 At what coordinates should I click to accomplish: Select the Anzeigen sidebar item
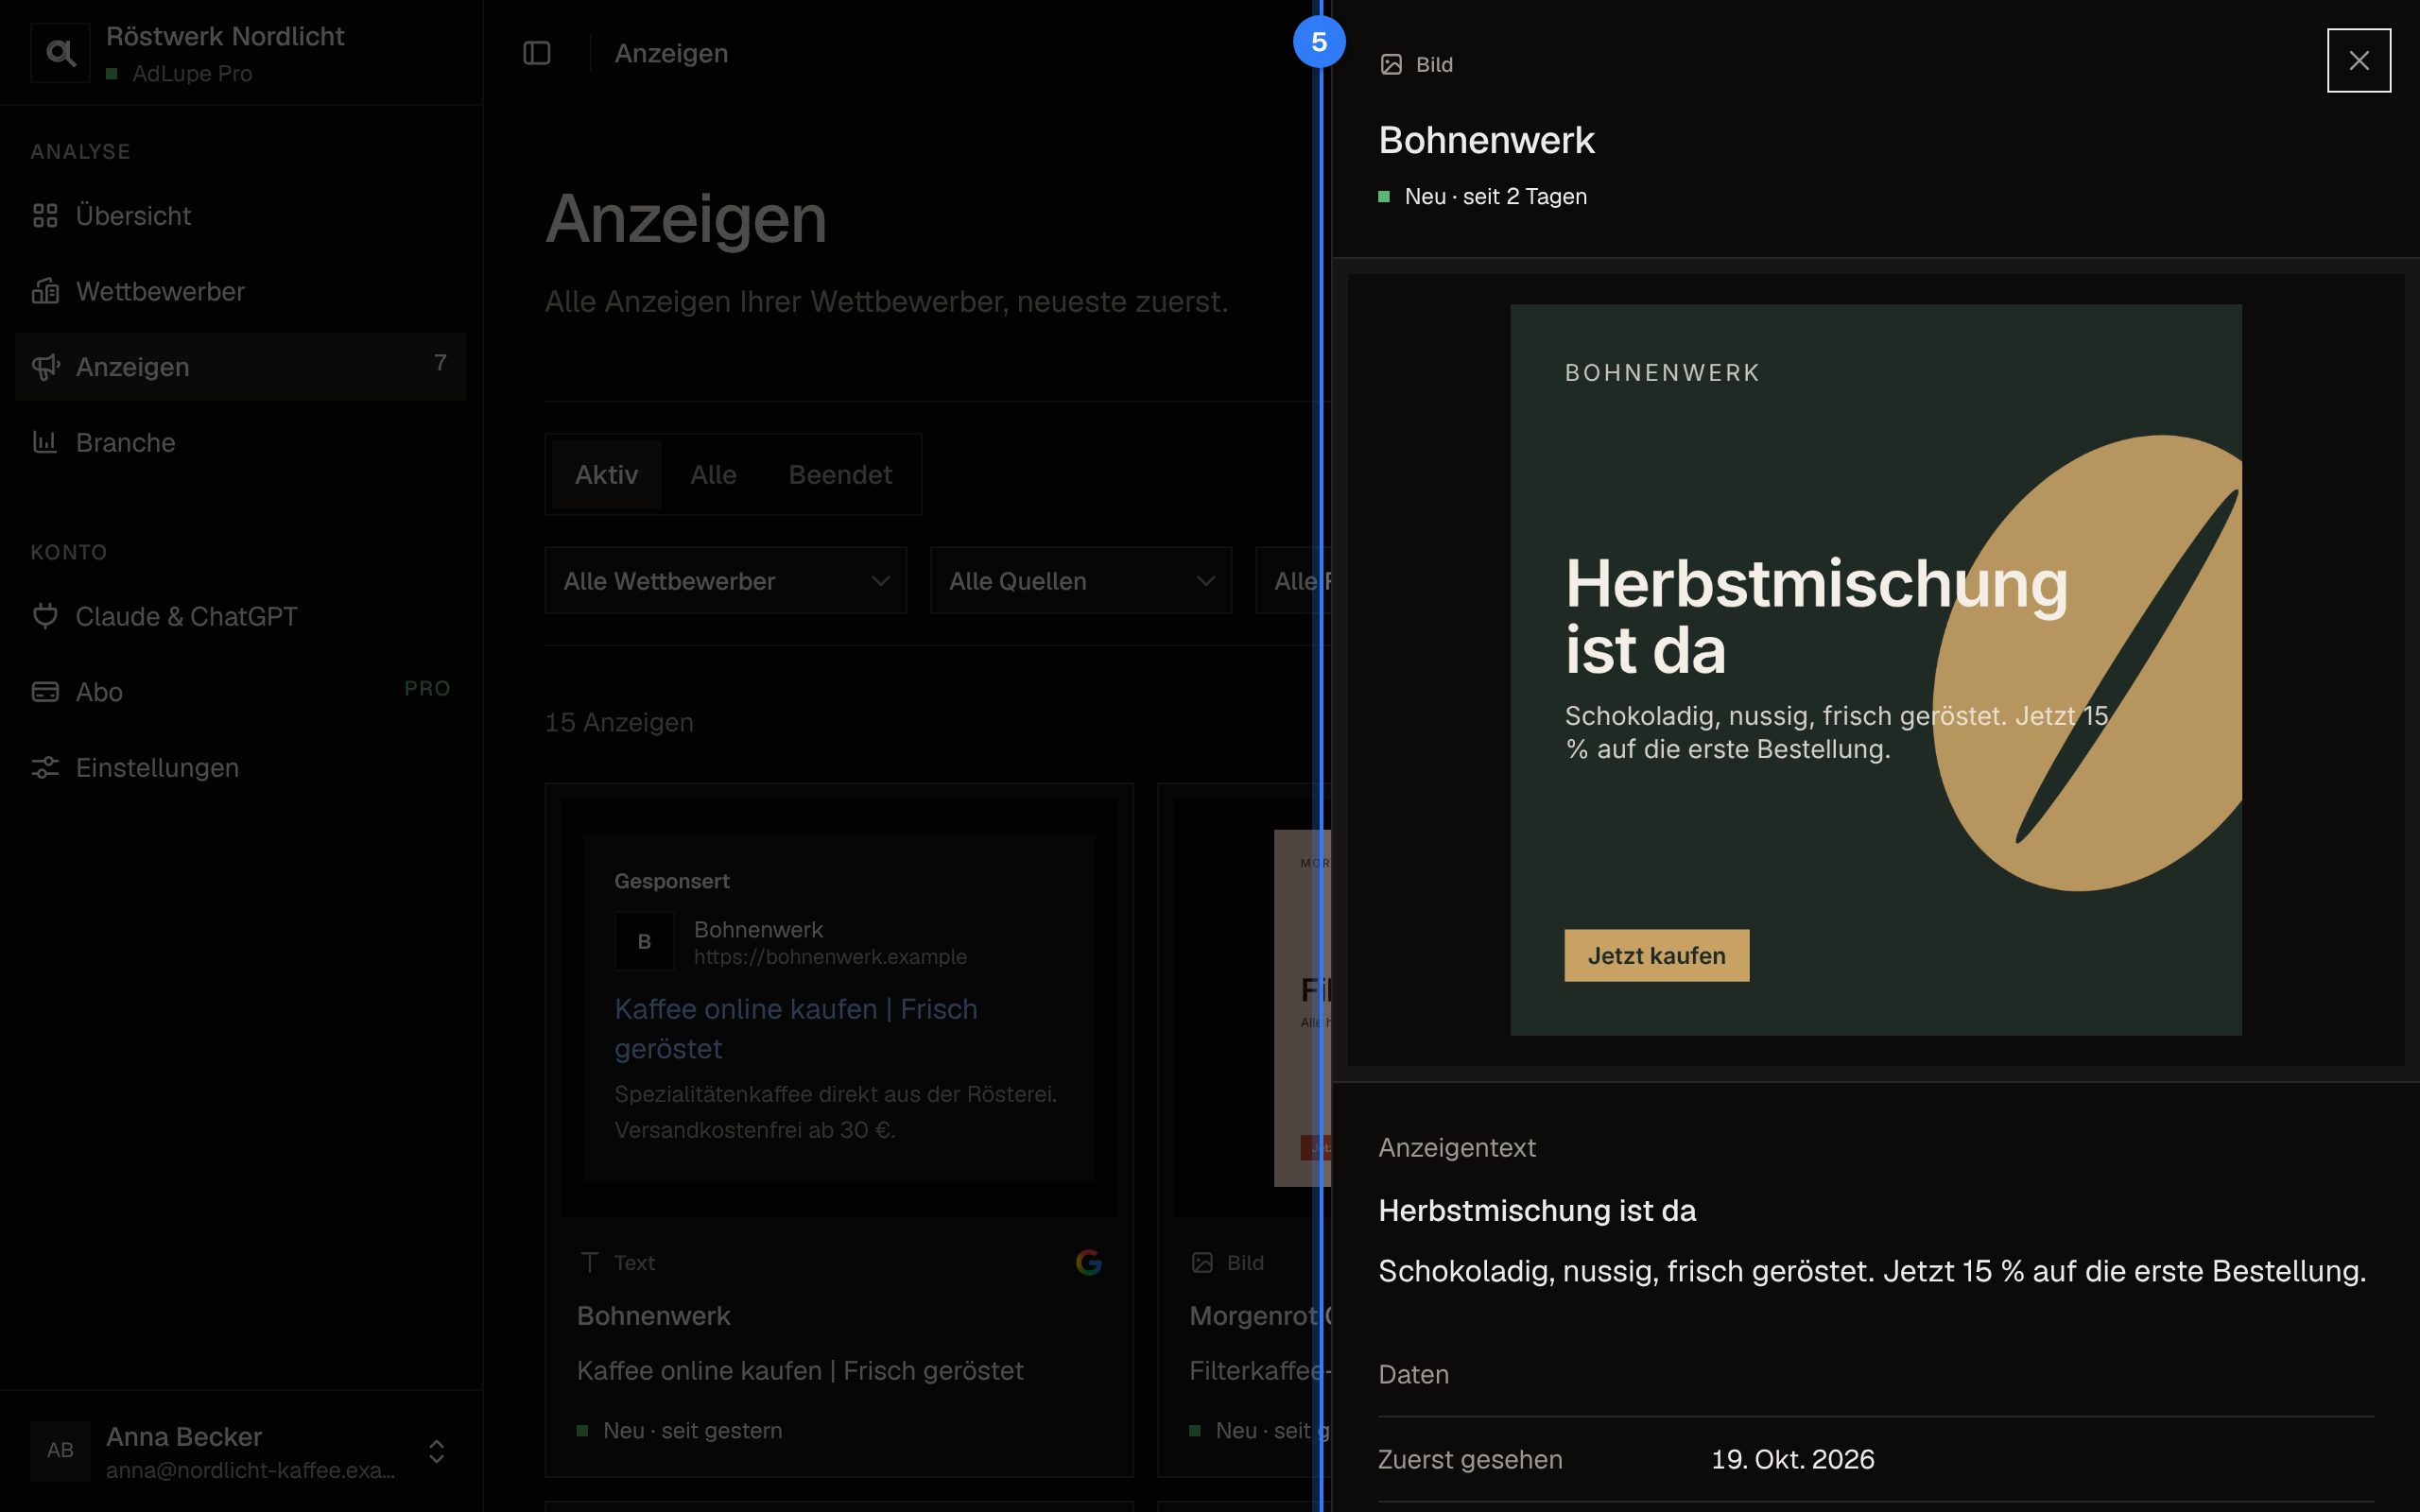[241, 367]
